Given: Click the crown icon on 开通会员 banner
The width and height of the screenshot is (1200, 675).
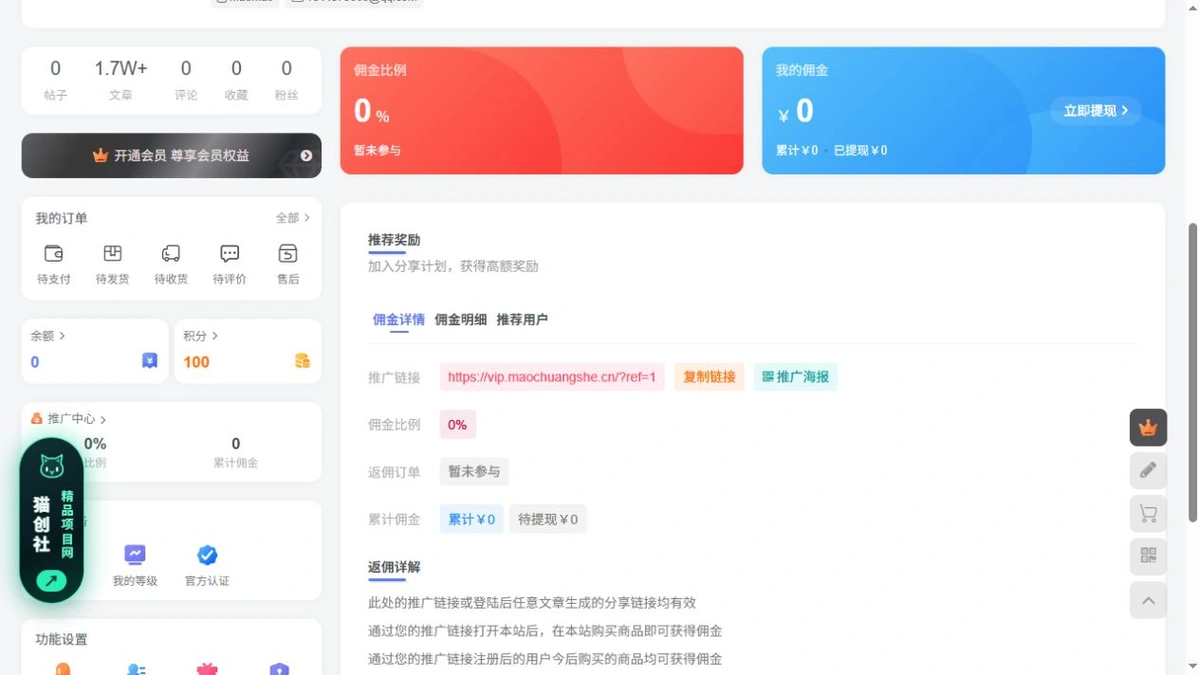Looking at the screenshot, I should (x=100, y=156).
